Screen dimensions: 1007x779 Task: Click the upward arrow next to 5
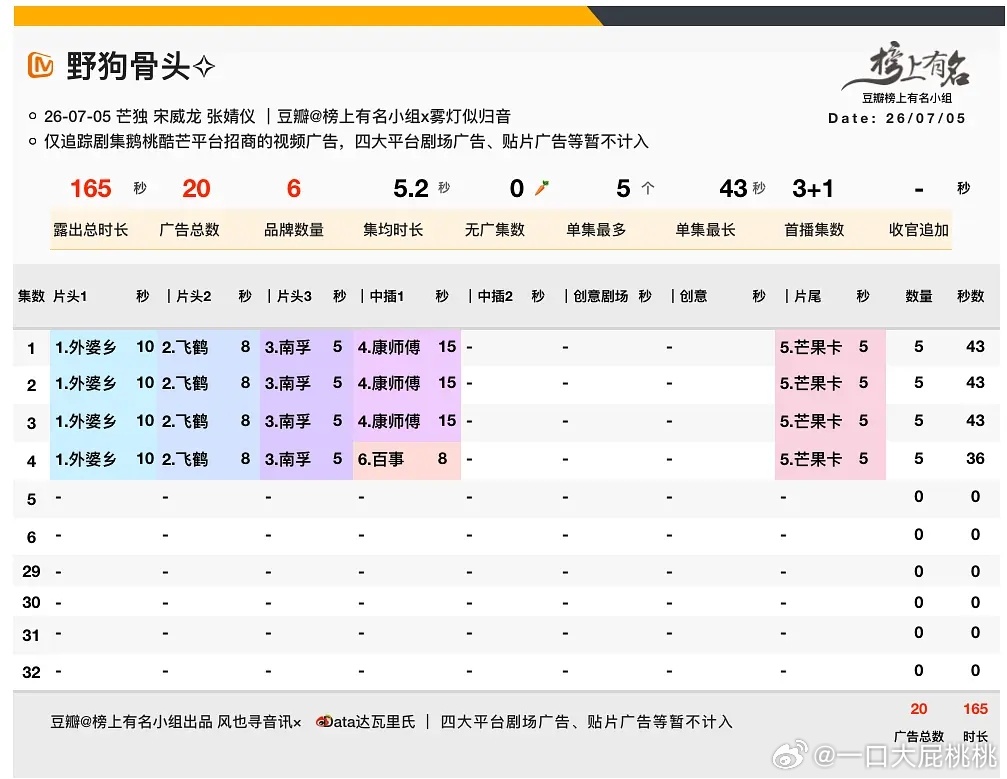click(x=648, y=188)
